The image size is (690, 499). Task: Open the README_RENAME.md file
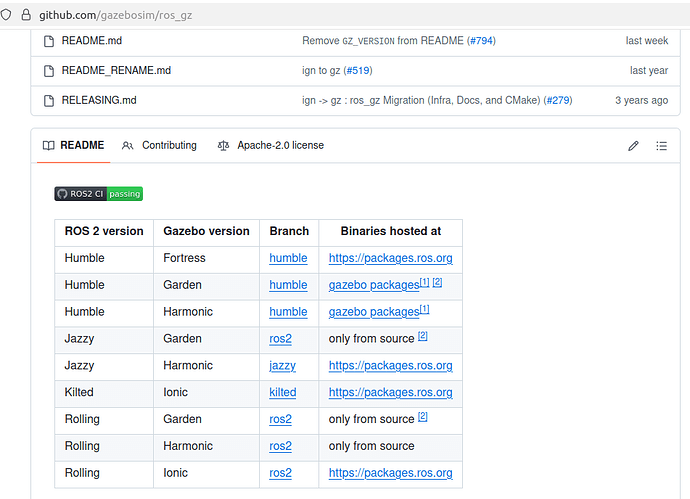pos(116,71)
